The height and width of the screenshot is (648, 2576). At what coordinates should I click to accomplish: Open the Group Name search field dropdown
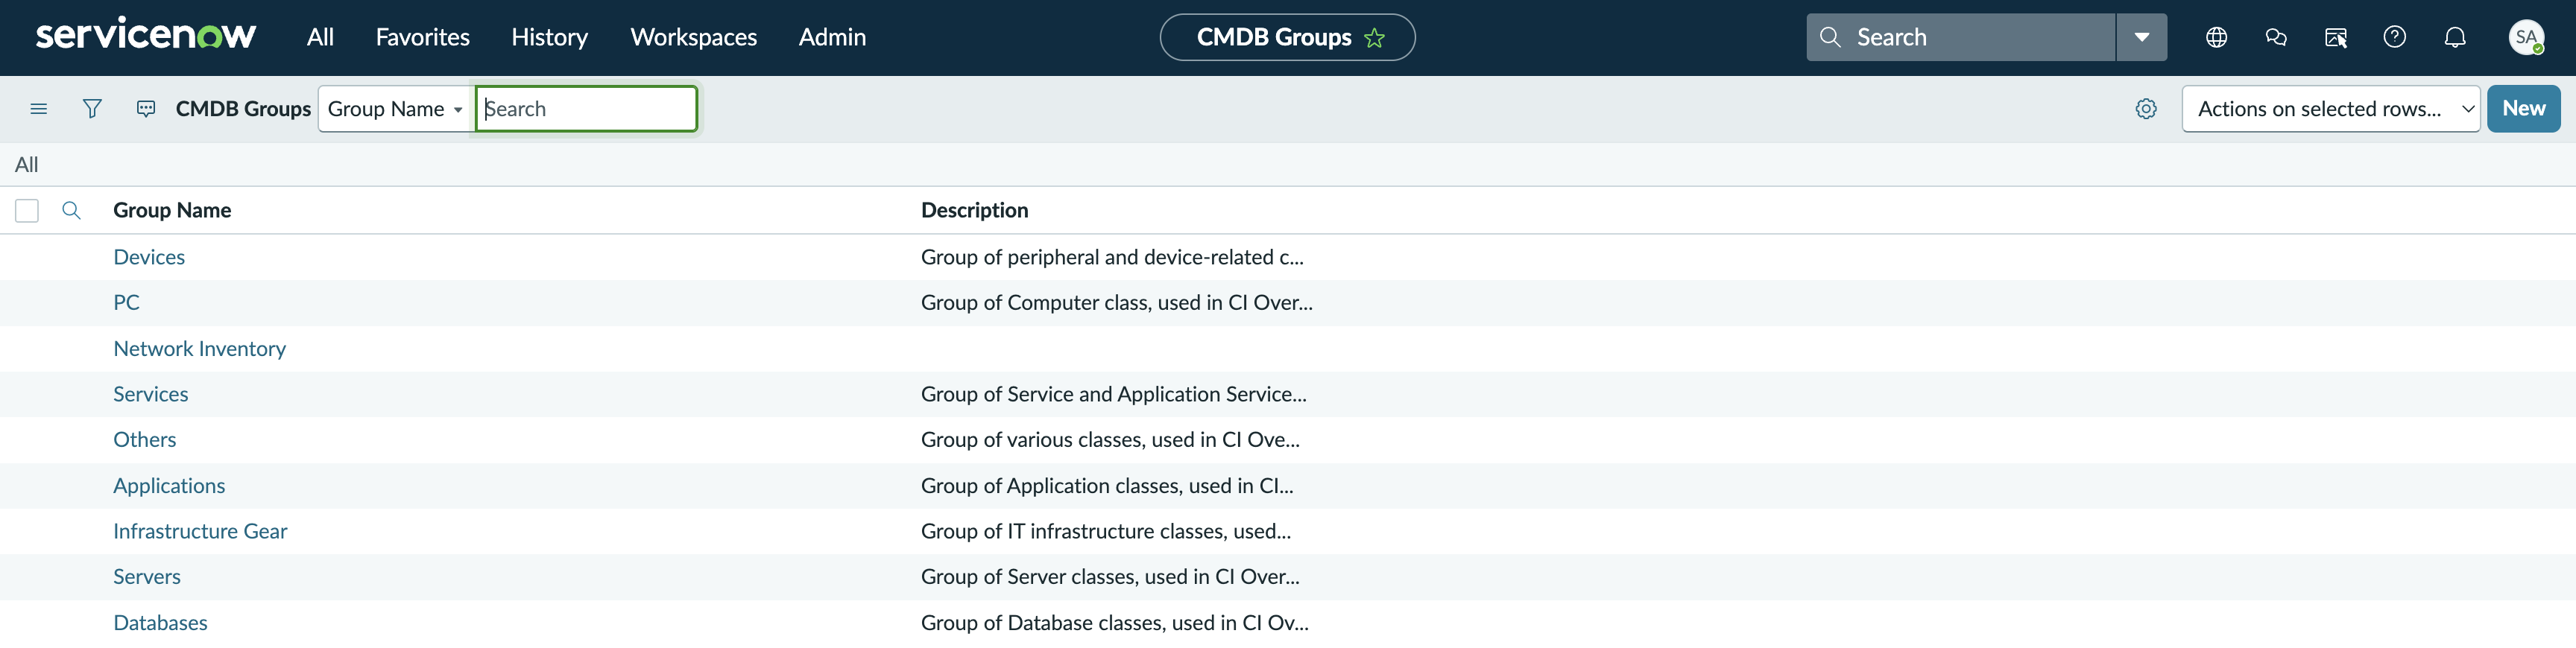pyautogui.click(x=396, y=109)
